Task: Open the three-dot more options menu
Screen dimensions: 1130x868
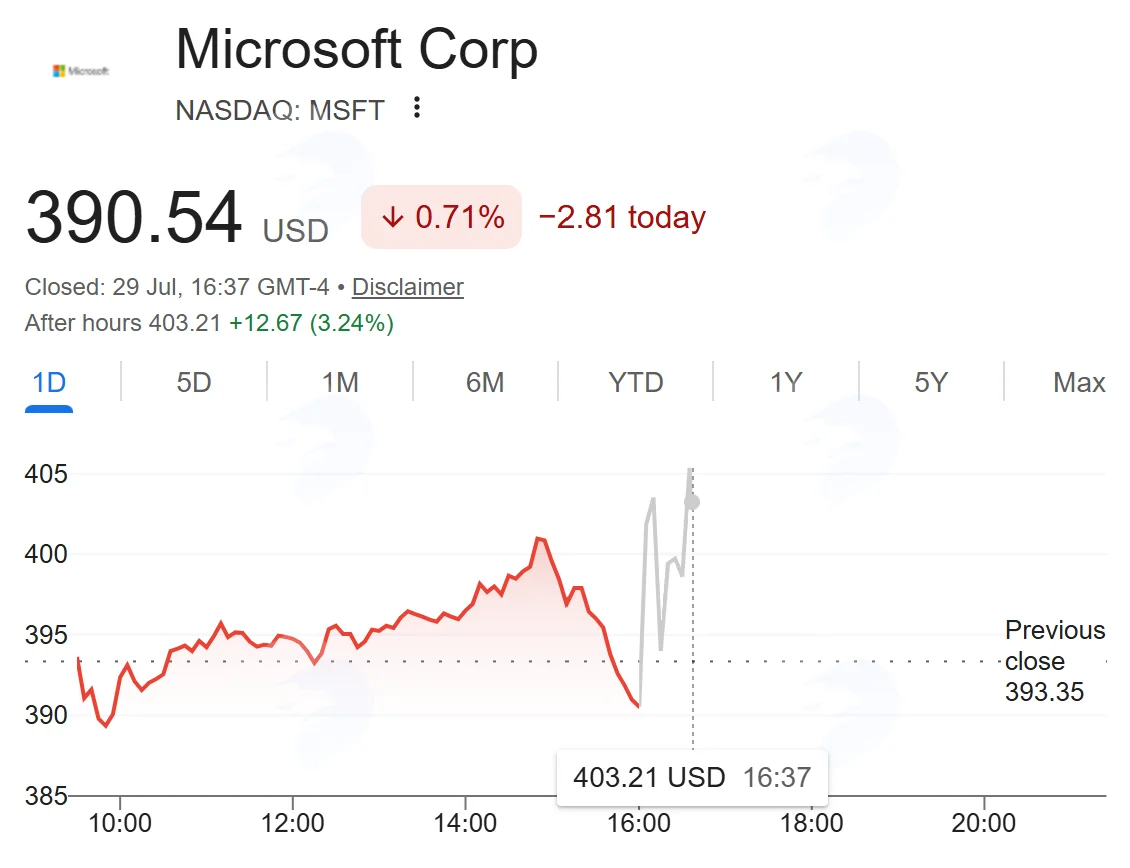Action: (417, 108)
